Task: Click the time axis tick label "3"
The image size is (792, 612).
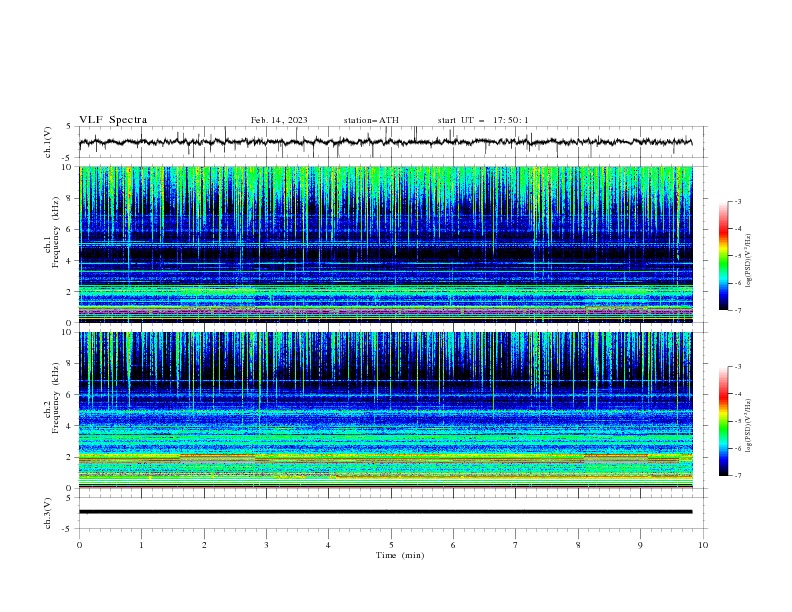Action: point(266,545)
